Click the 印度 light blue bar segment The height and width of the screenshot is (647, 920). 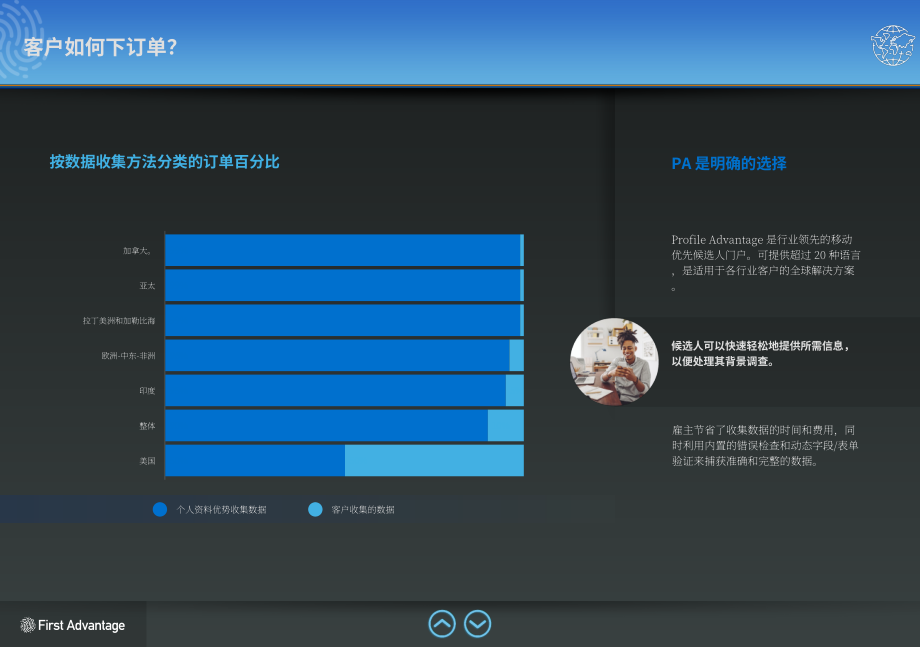[x=515, y=391]
